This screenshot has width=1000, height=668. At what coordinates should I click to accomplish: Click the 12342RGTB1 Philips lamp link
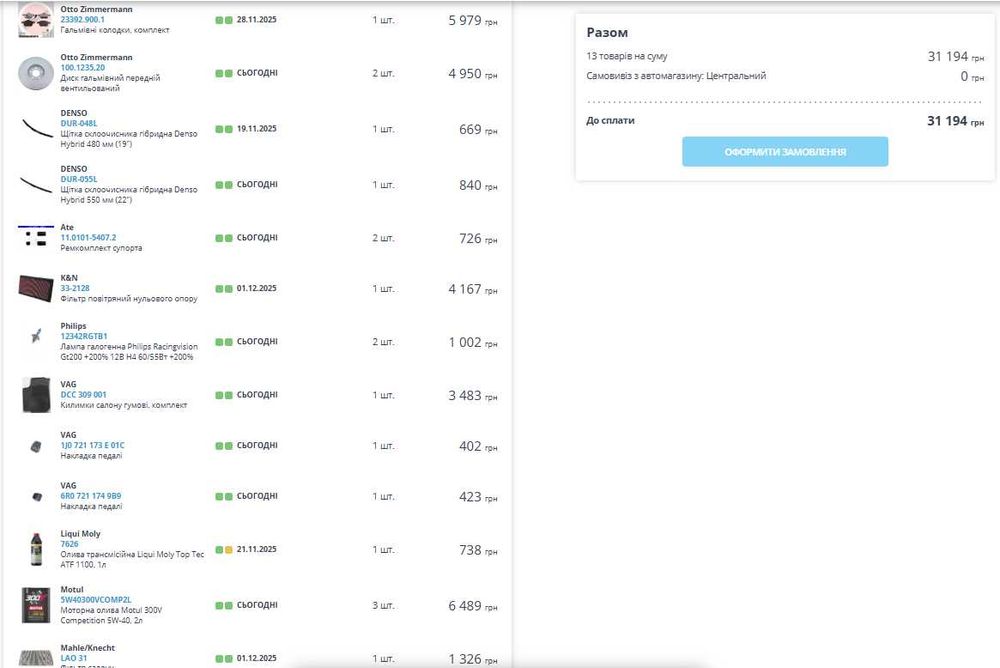tap(84, 336)
